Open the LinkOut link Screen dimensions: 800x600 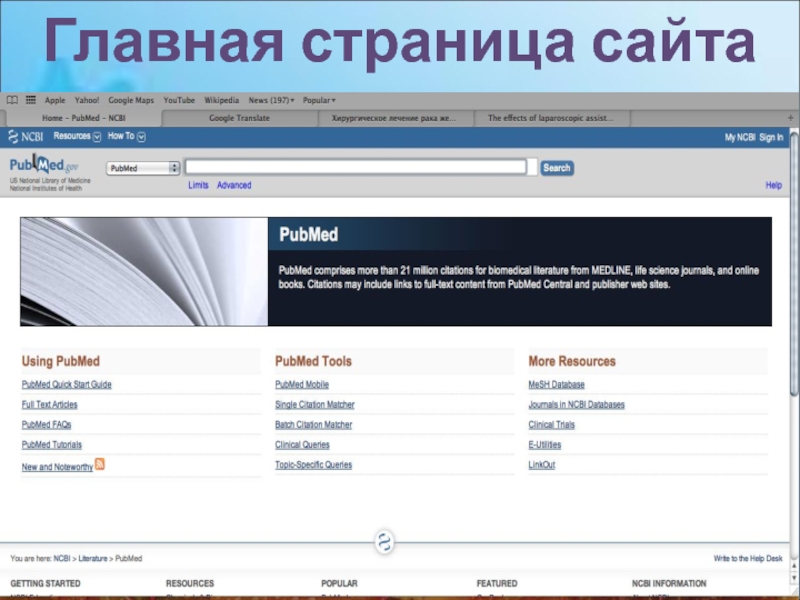click(x=542, y=465)
